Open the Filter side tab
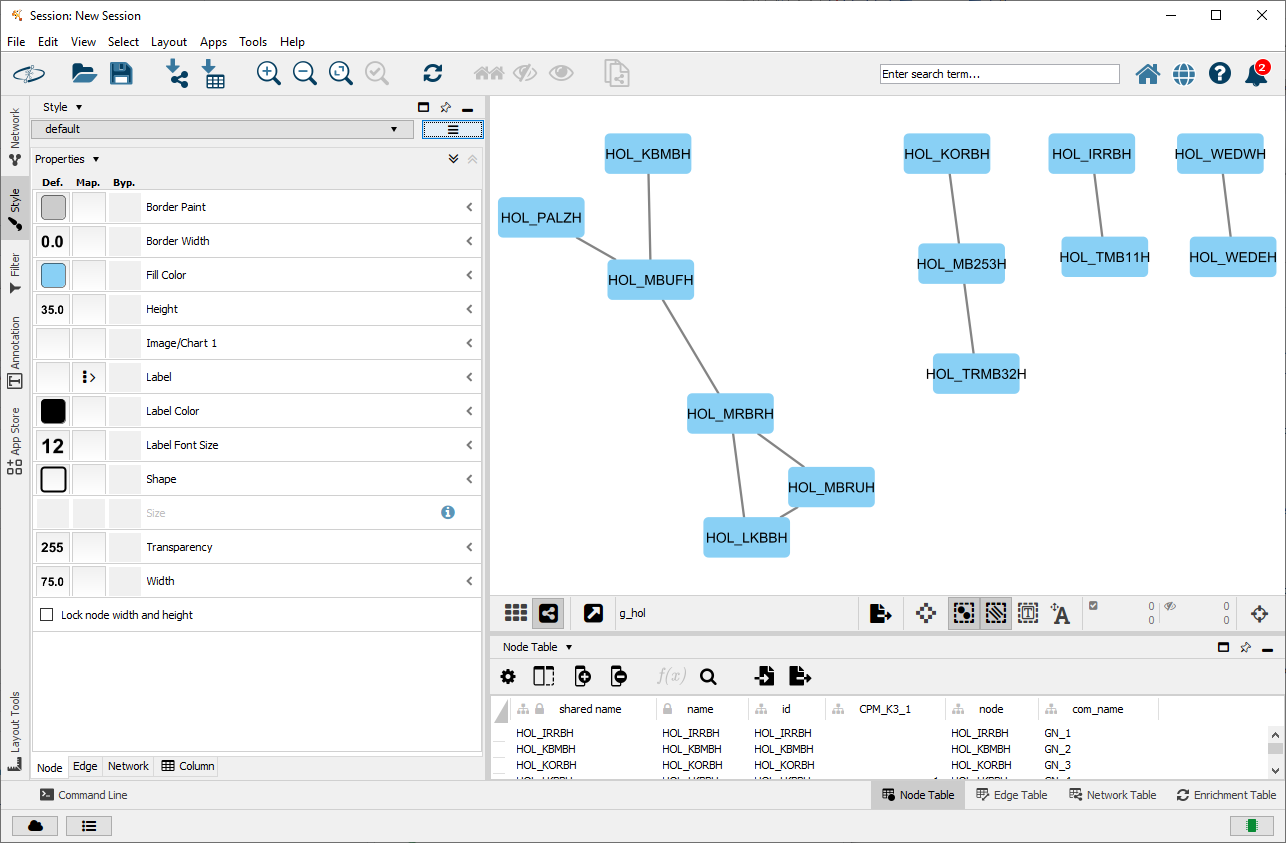The height and width of the screenshot is (843, 1286). click(15, 272)
